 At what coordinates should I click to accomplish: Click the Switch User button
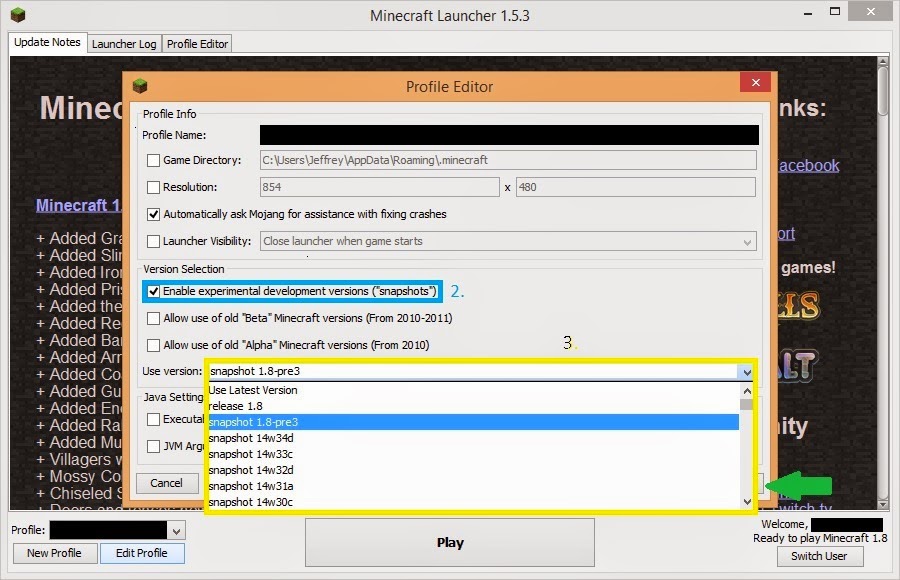pos(820,556)
